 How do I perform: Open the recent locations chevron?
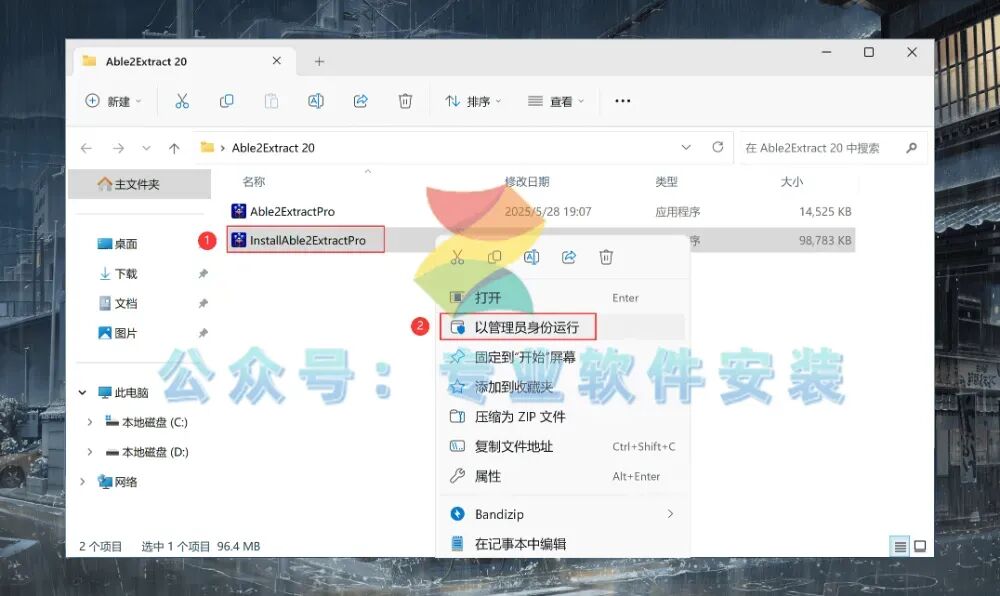point(146,148)
